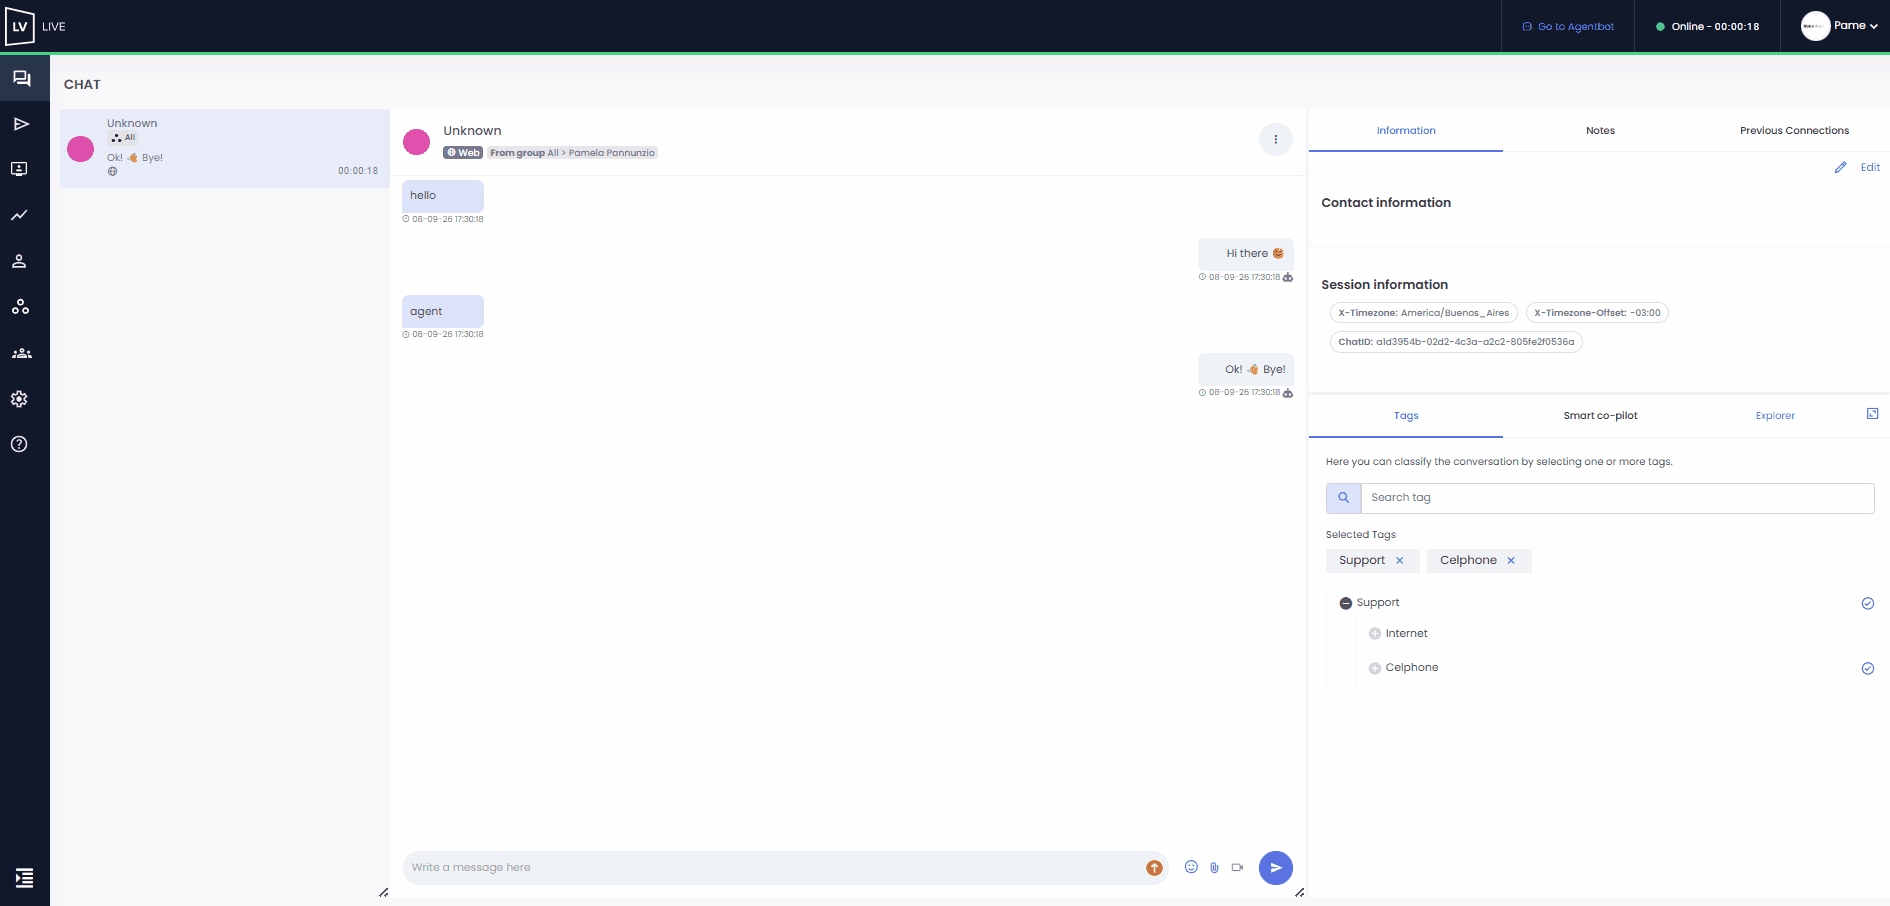
Task: Switch to the Notes tab
Action: pyautogui.click(x=1600, y=131)
